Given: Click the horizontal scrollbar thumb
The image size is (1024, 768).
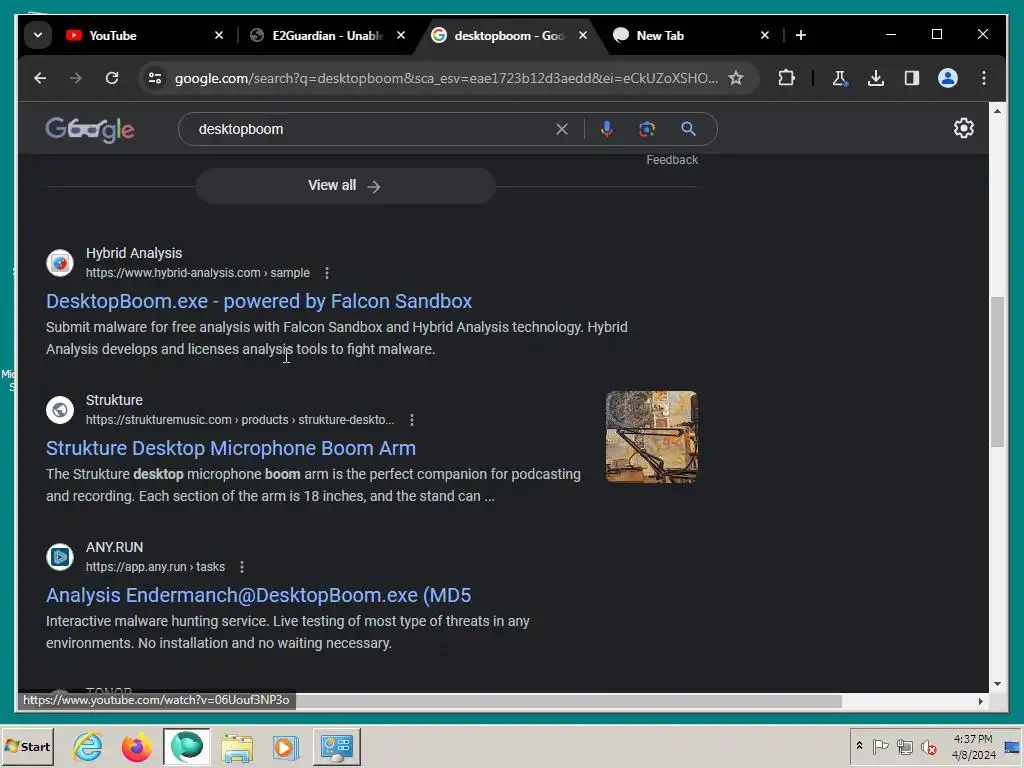Looking at the screenshot, I should (568, 701).
